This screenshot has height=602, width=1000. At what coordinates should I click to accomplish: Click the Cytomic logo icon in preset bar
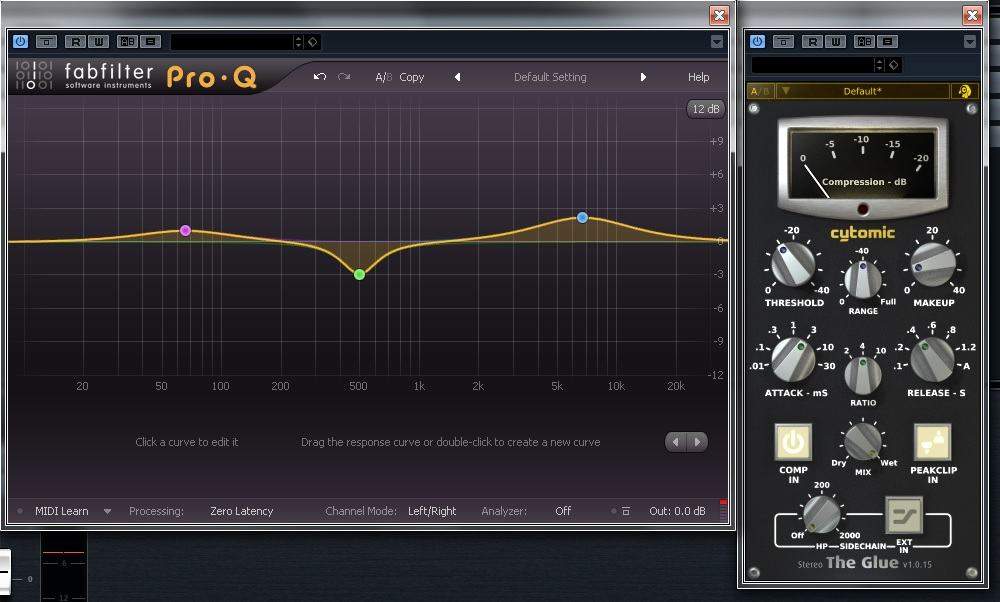[x=964, y=91]
